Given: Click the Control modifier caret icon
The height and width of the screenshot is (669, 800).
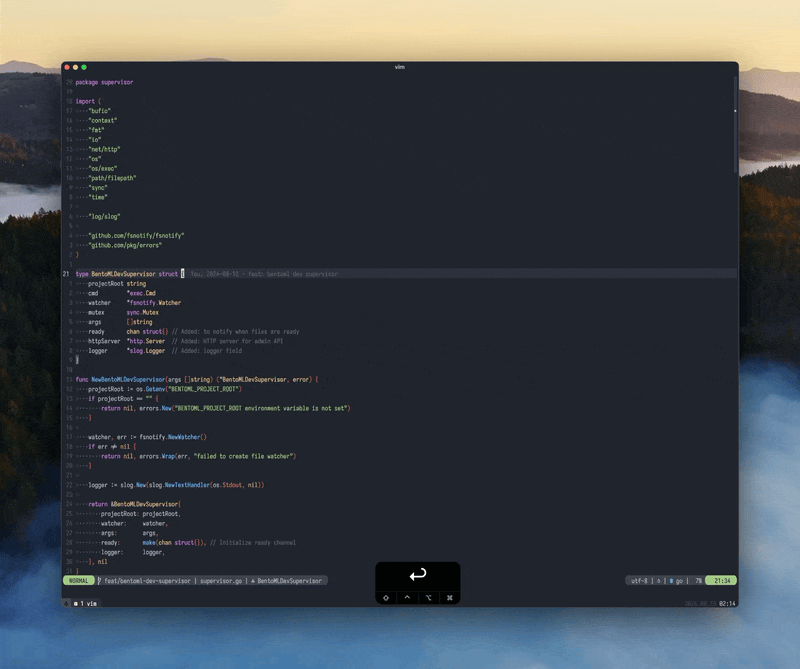Looking at the screenshot, I should tap(407, 598).
